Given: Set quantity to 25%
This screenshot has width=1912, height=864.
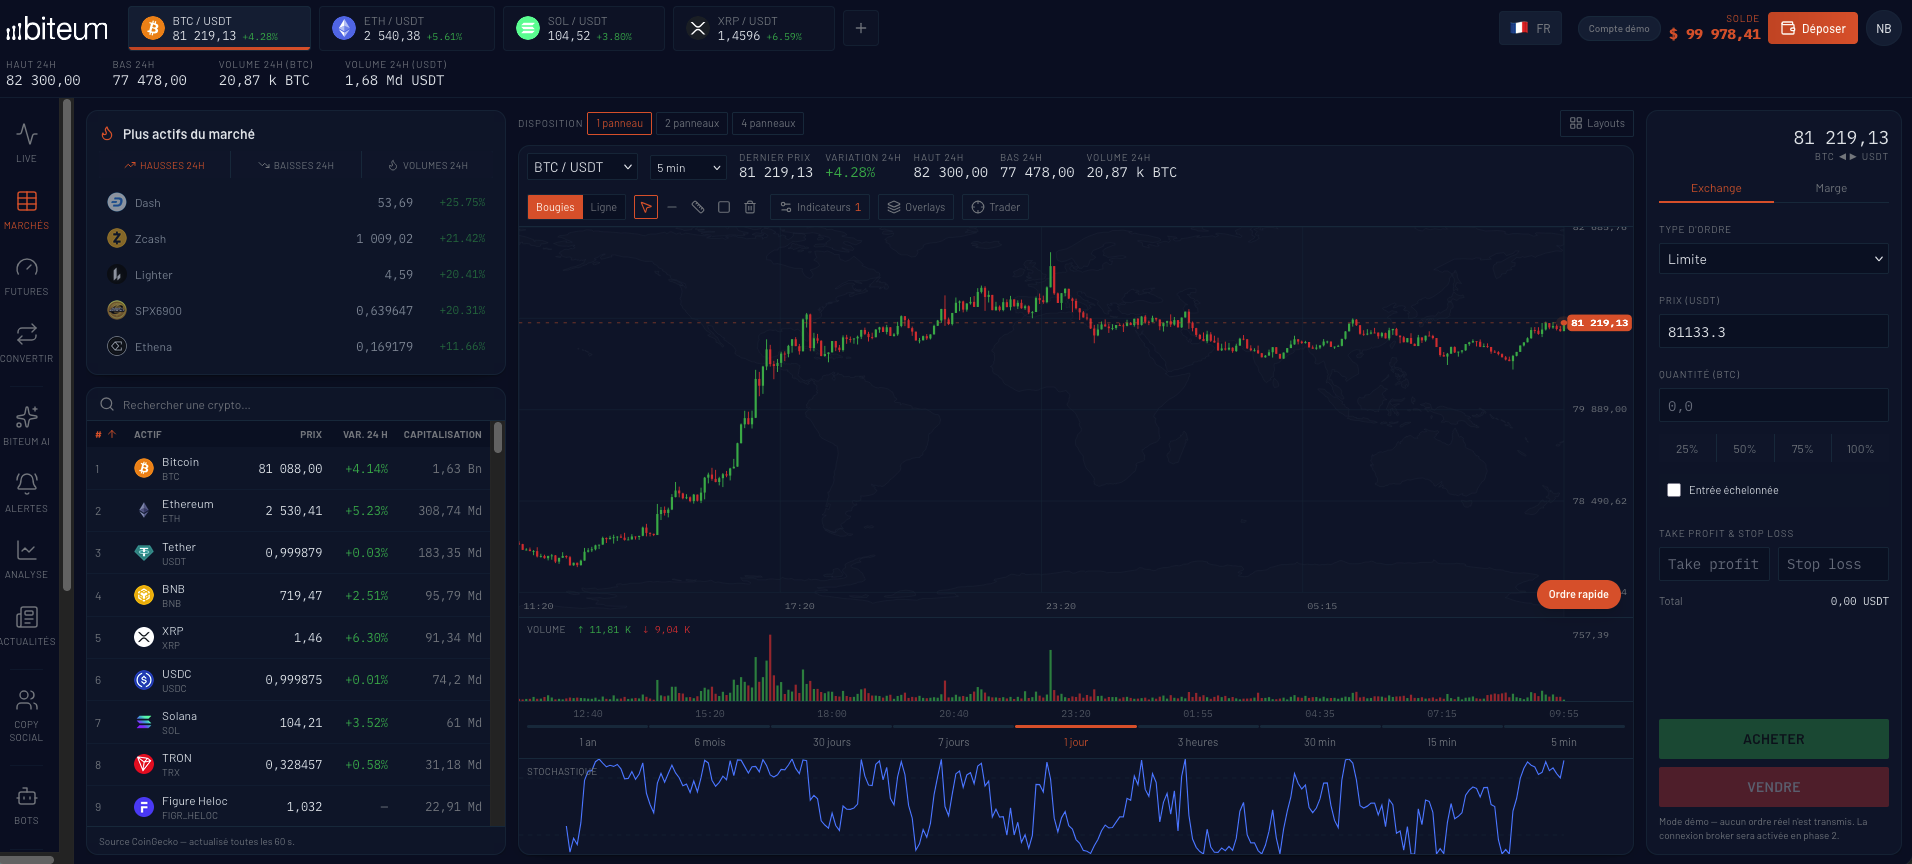Looking at the screenshot, I should [x=1687, y=449].
